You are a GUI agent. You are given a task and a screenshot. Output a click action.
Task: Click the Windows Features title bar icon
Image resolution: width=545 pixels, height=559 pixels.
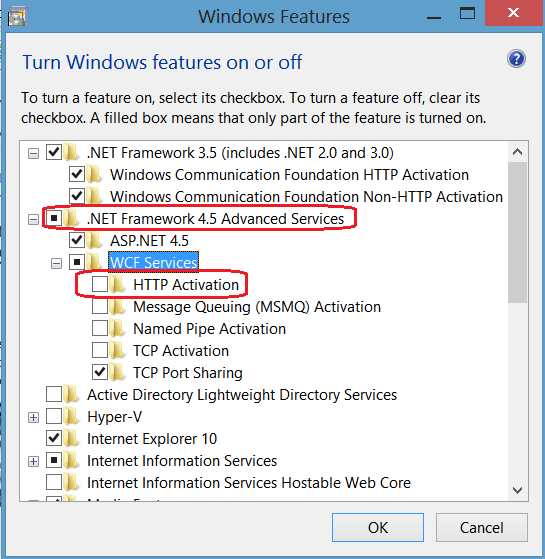tap(17, 17)
